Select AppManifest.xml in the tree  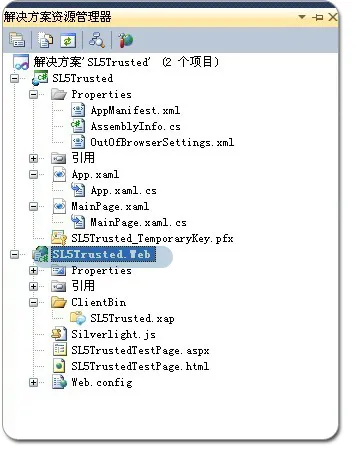coord(135,110)
